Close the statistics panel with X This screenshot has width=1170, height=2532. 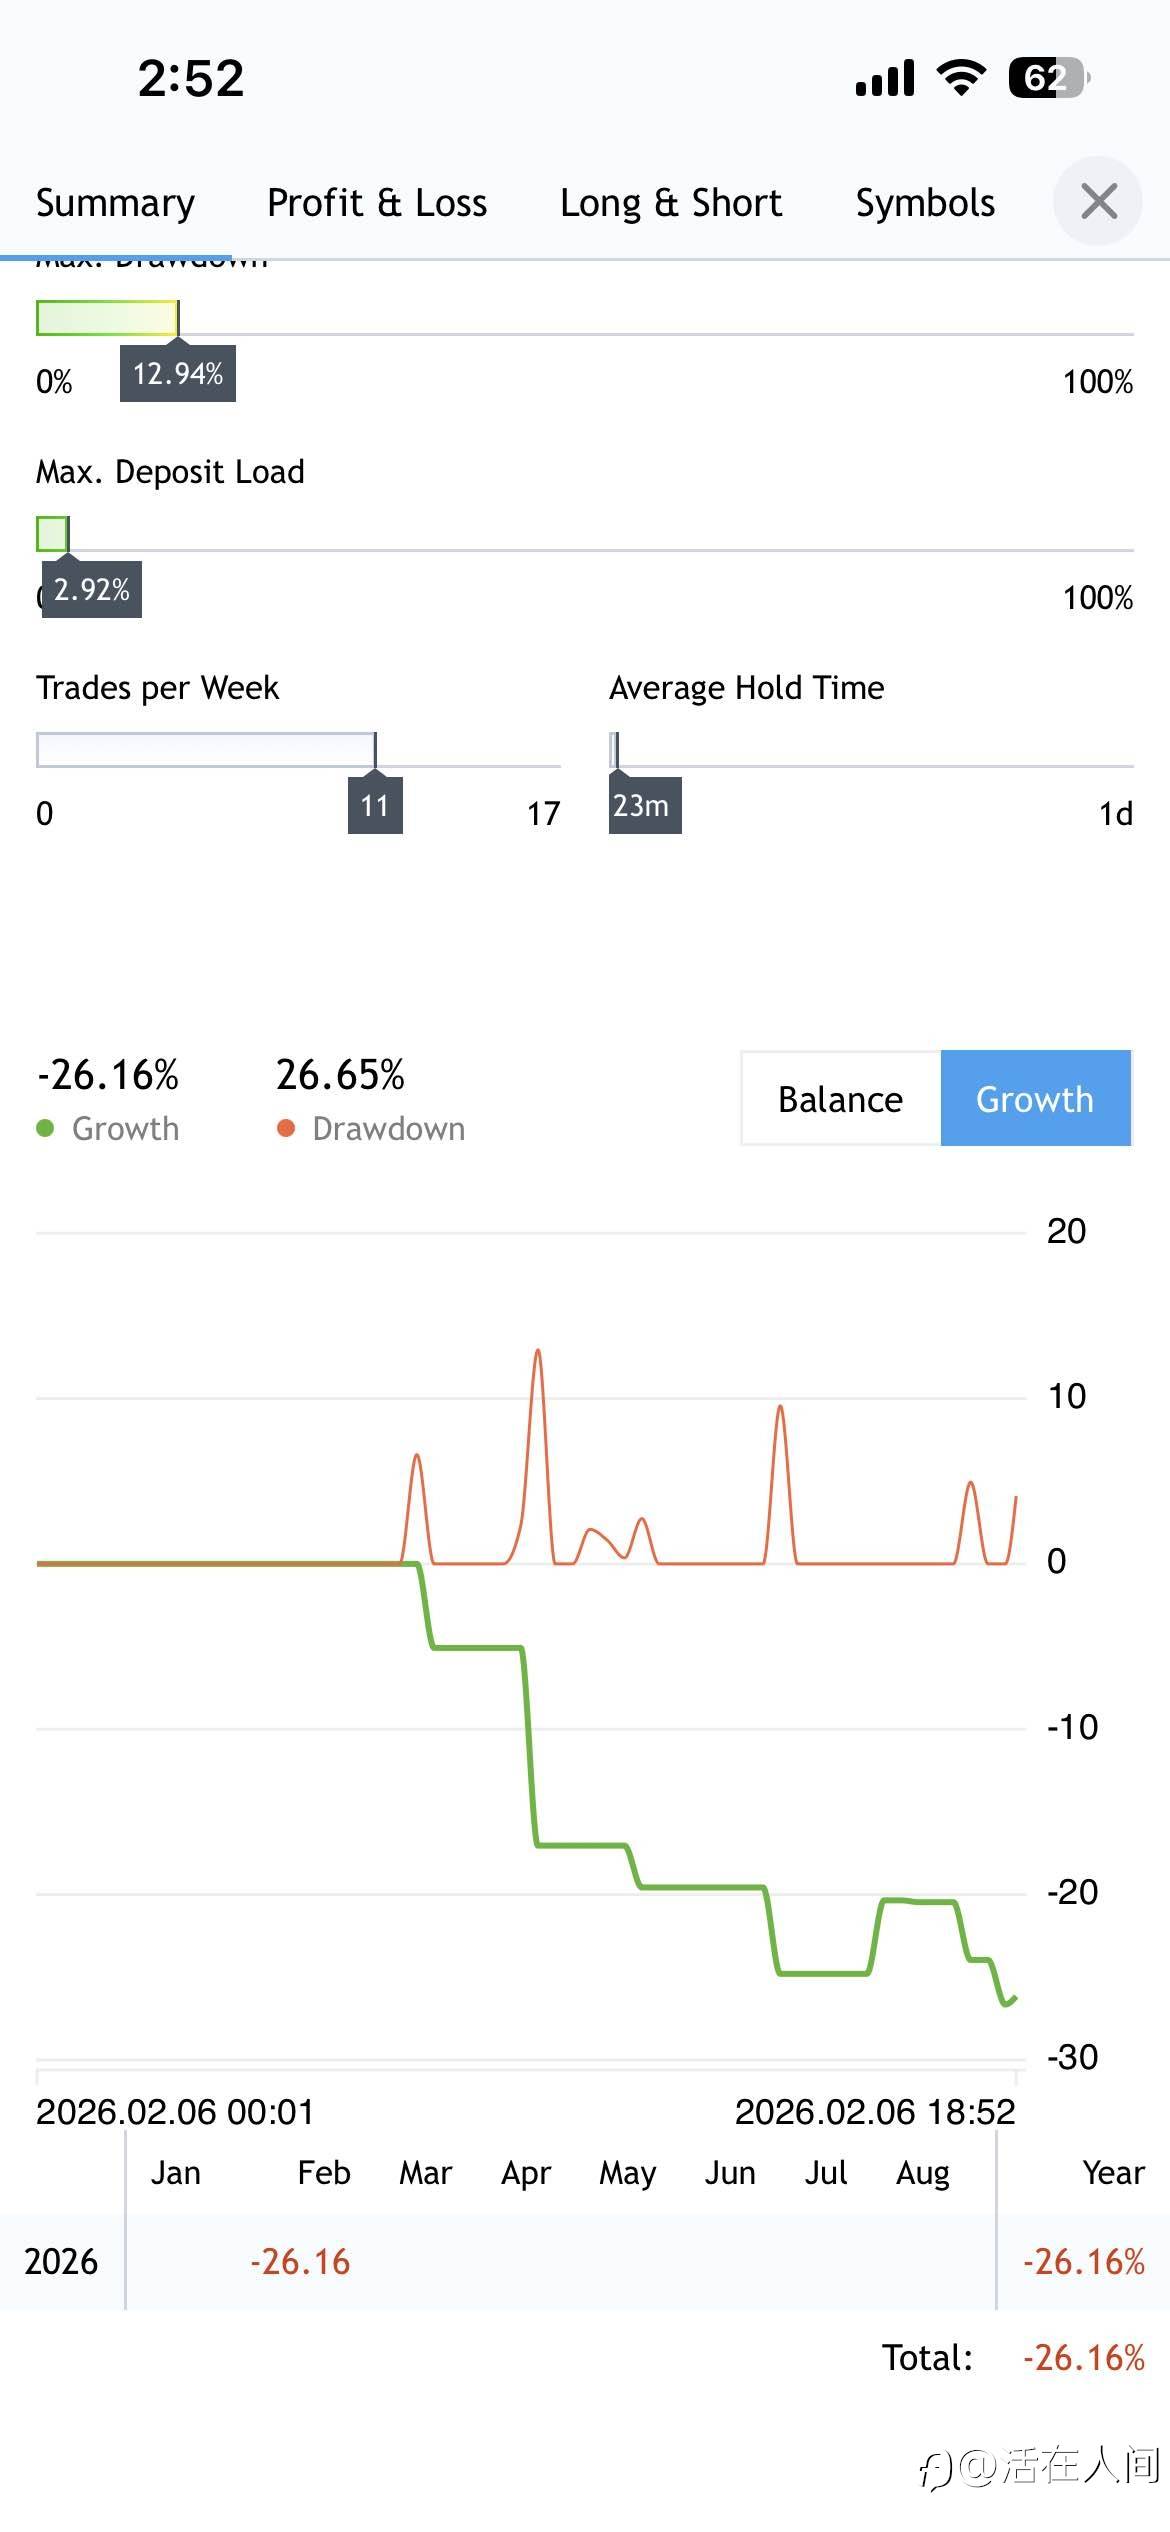click(1098, 201)
